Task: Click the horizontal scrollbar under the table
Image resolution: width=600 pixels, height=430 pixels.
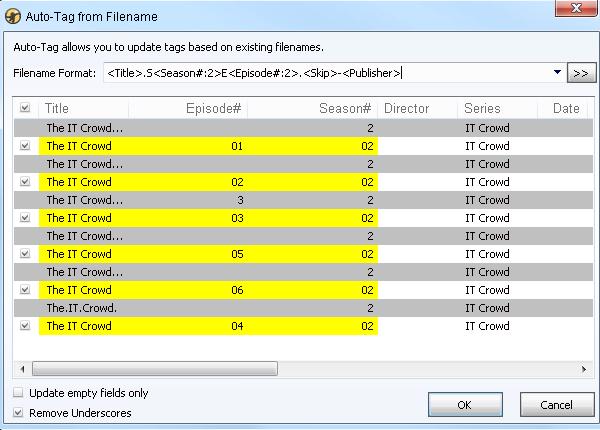Action: [x=150, y=369]
